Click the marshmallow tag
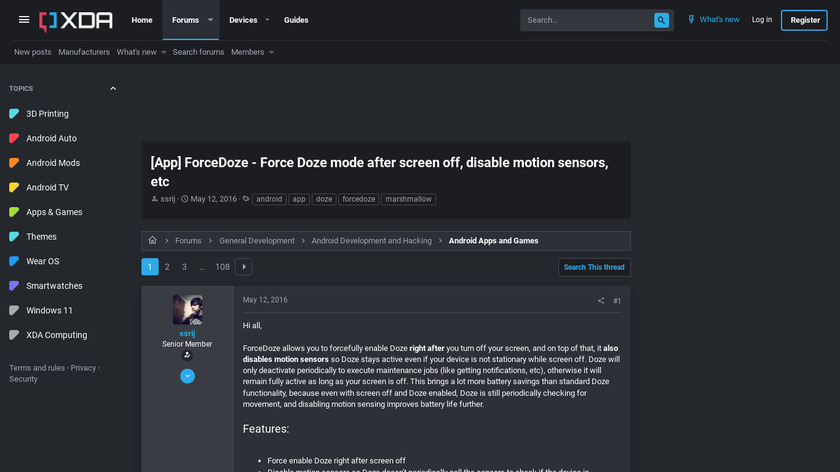Image resolution: width=840 pixels, height=472 pixels. coord(409,199)
